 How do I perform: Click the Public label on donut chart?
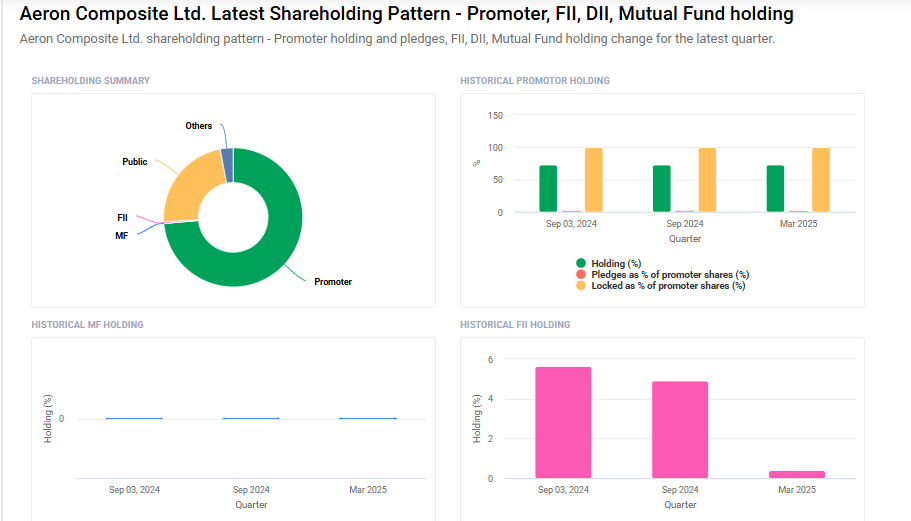pyautogui.click(x=134, y=161)
